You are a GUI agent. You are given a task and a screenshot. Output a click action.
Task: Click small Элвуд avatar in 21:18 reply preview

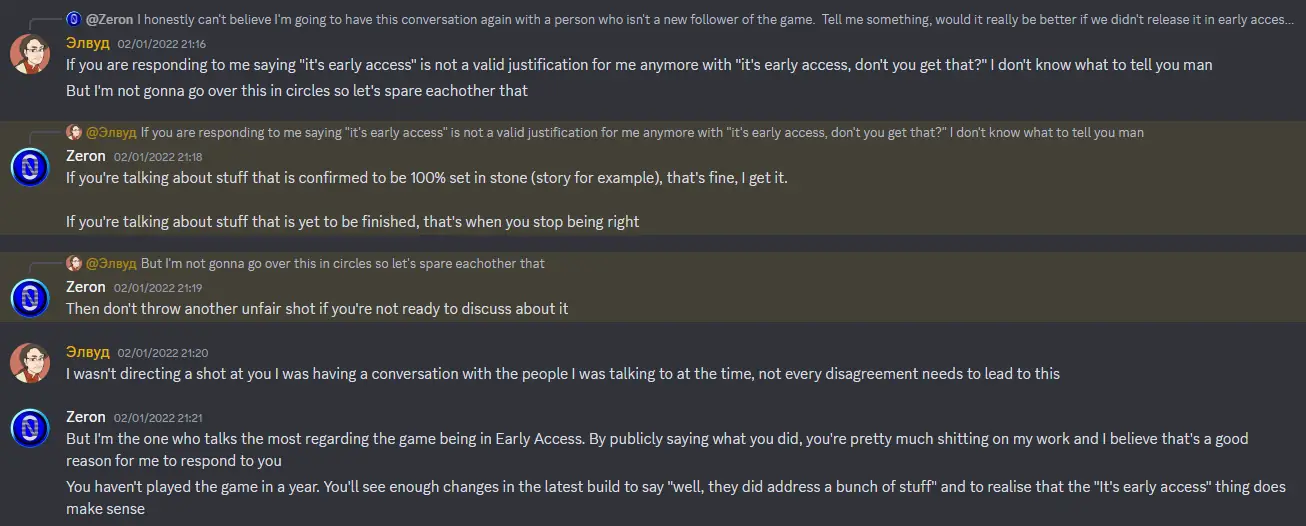coord(74,132)
